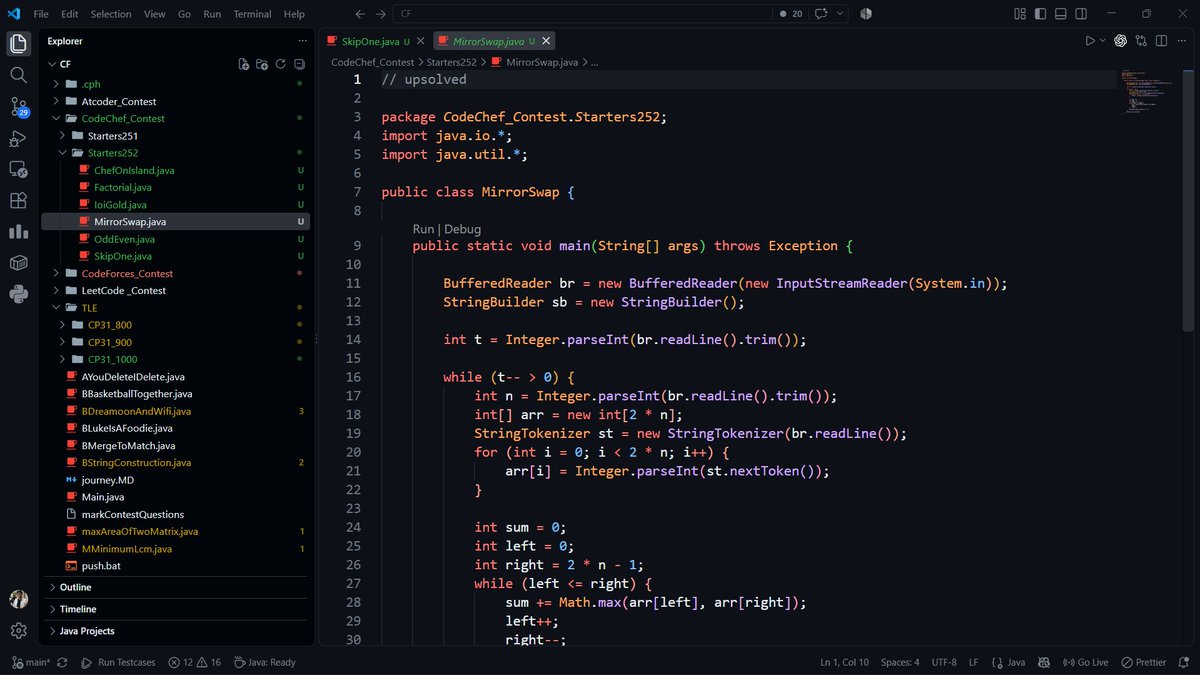Open the Manage gear in activity bar
Viewport: 1200px width, 675px height.
pyautogui.click(x=18, y=631)
